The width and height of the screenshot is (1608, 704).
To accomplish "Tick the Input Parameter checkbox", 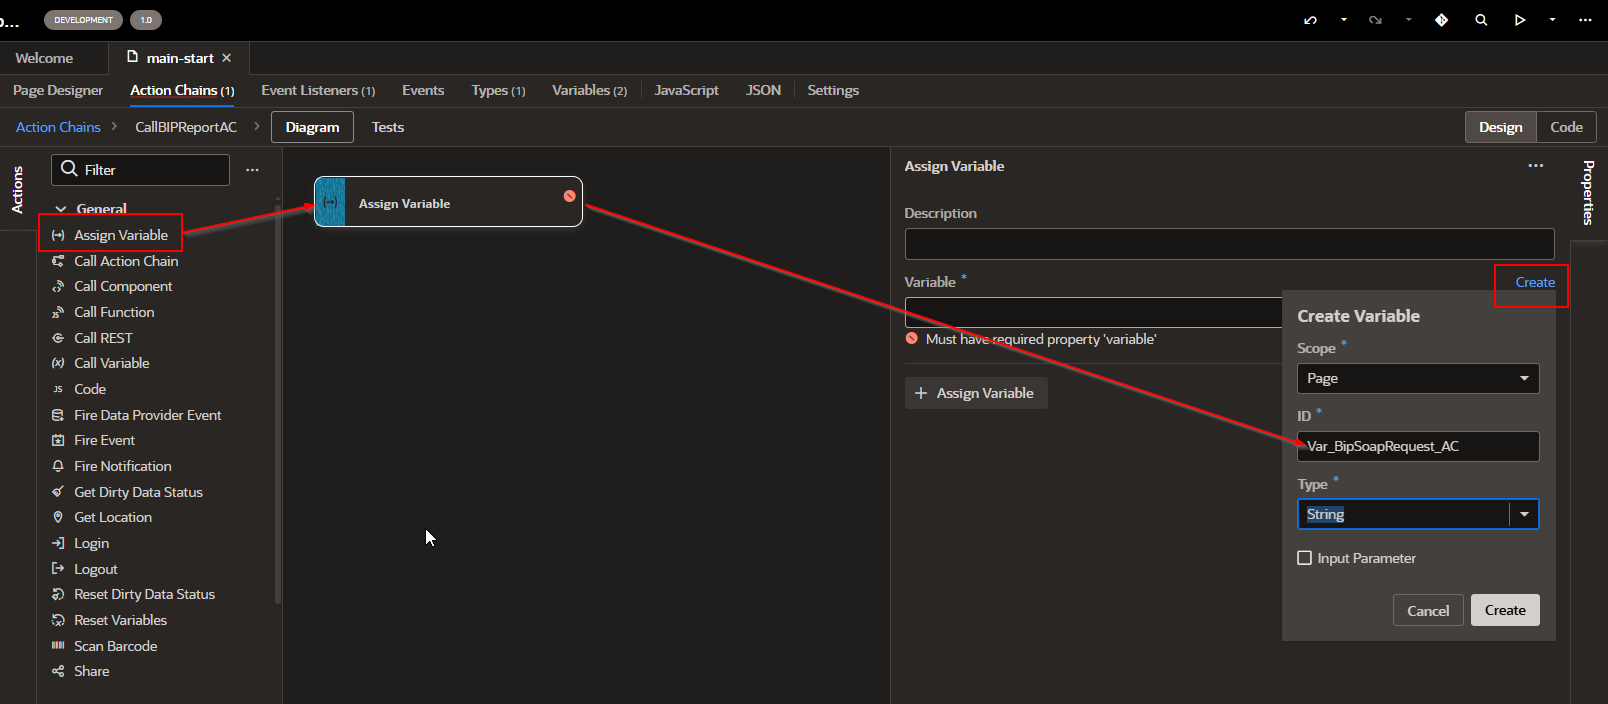I will click(x=1304, y=558).
